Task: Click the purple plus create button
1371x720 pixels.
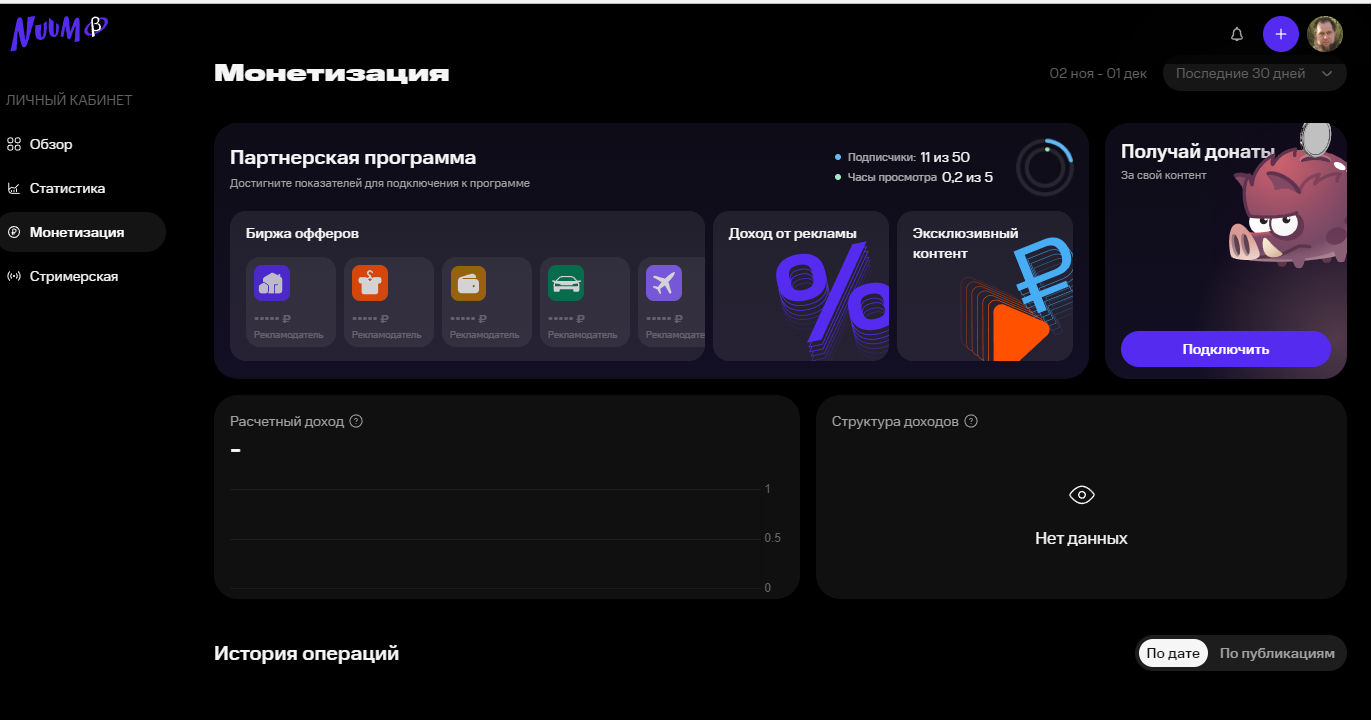Action: click(x=1280, y=34)
